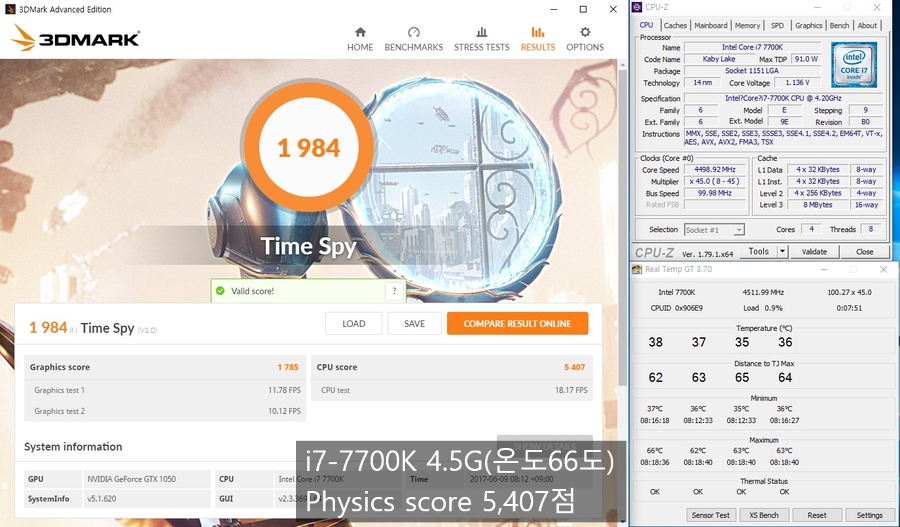
Task: Open the OPTIONS gear section
Action: pyautogui.click(x=585, y=40)
